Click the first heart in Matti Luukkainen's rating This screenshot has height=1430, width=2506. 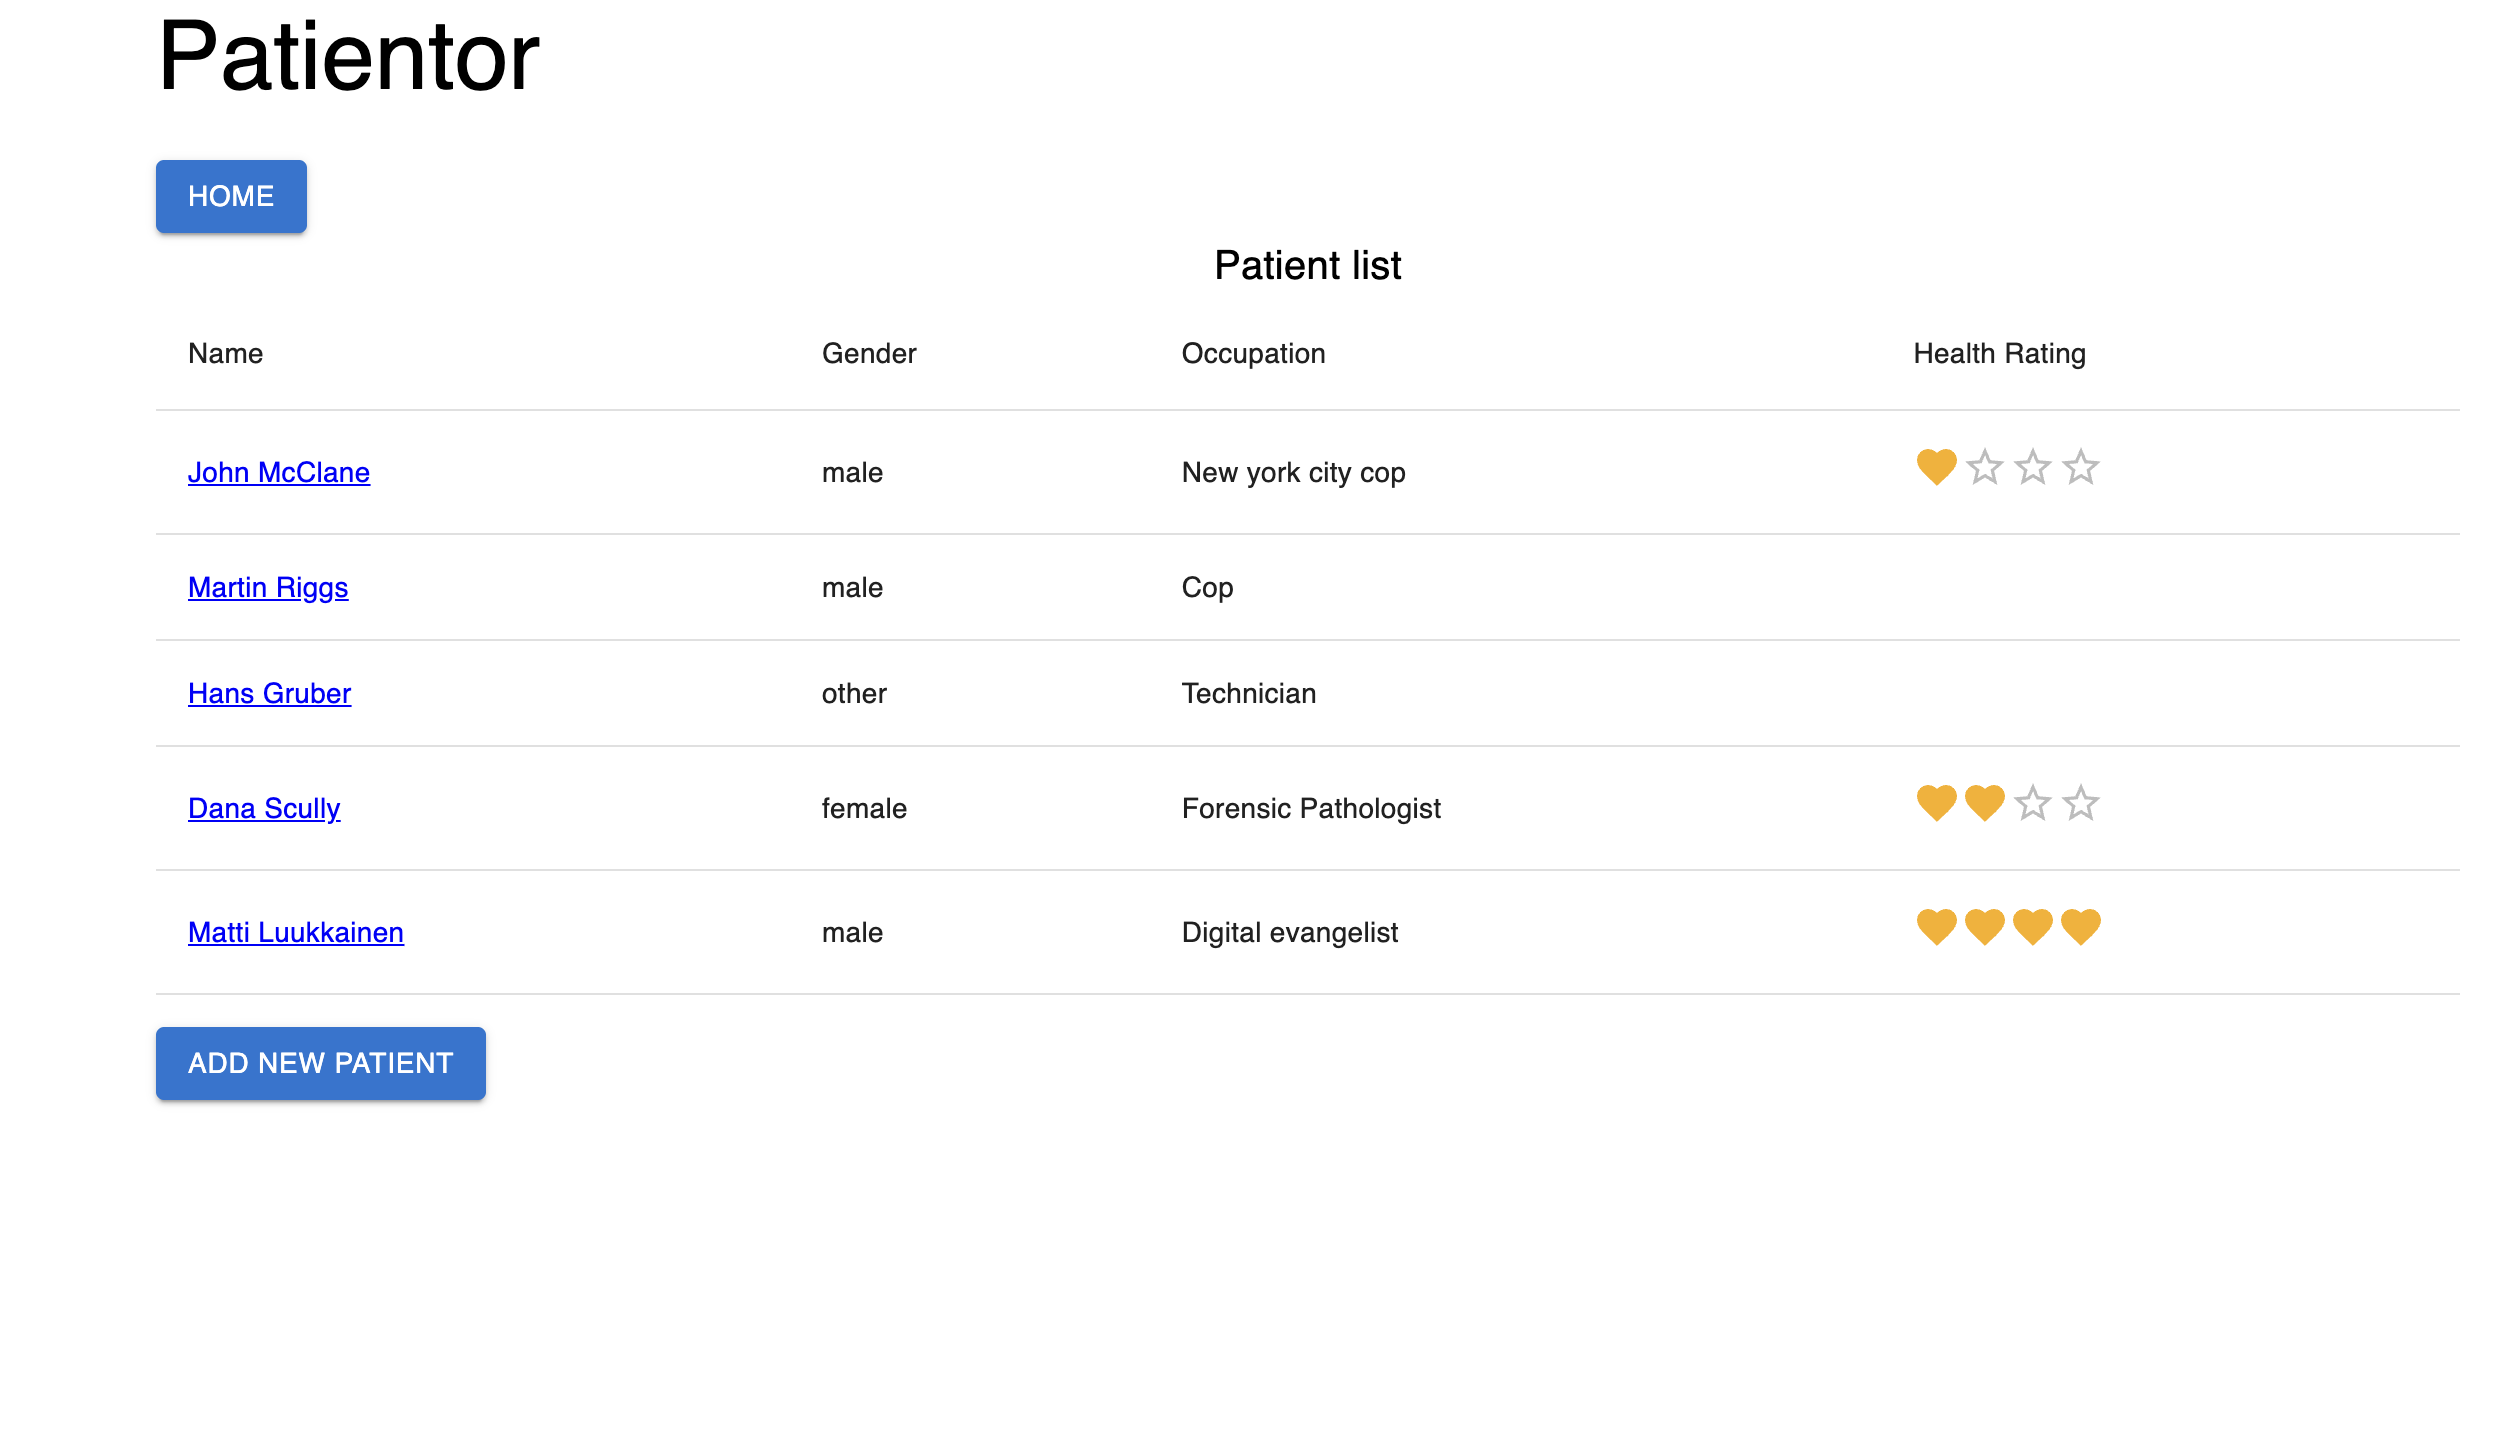point(1936,927)
